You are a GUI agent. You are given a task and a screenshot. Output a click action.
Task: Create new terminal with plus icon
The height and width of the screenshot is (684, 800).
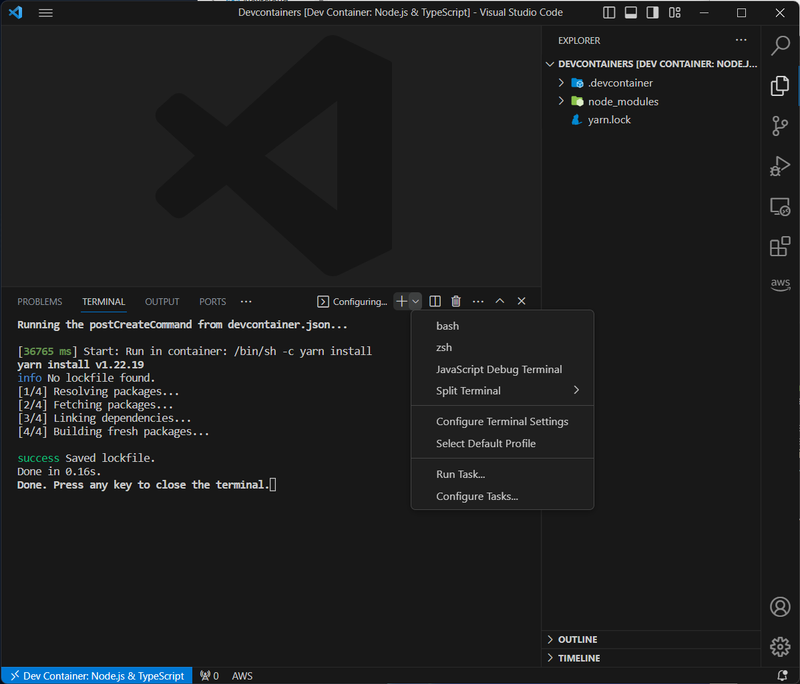pos(402,301)
